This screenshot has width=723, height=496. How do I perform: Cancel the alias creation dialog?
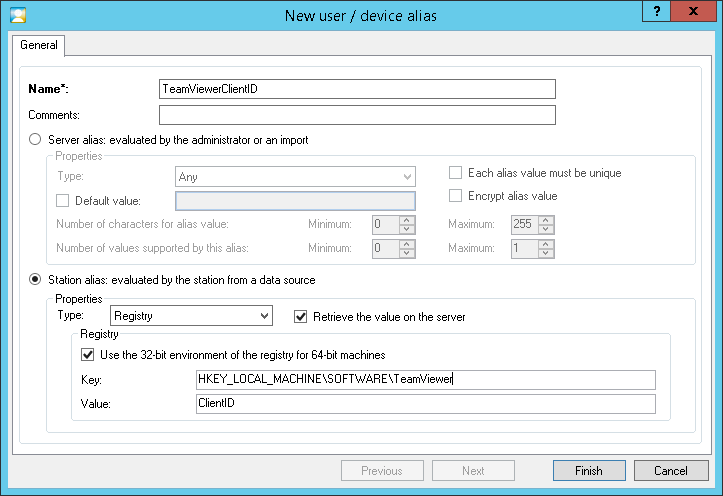(x=671, y=471)
